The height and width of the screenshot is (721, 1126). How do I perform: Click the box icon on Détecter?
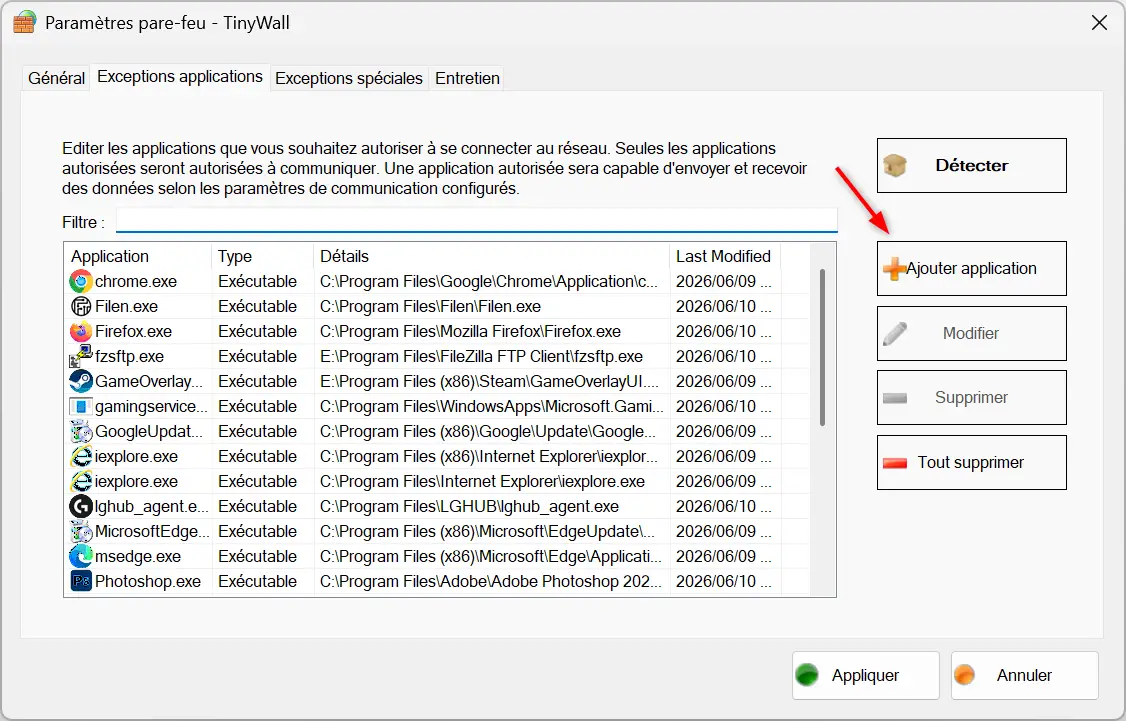point(895,166)
